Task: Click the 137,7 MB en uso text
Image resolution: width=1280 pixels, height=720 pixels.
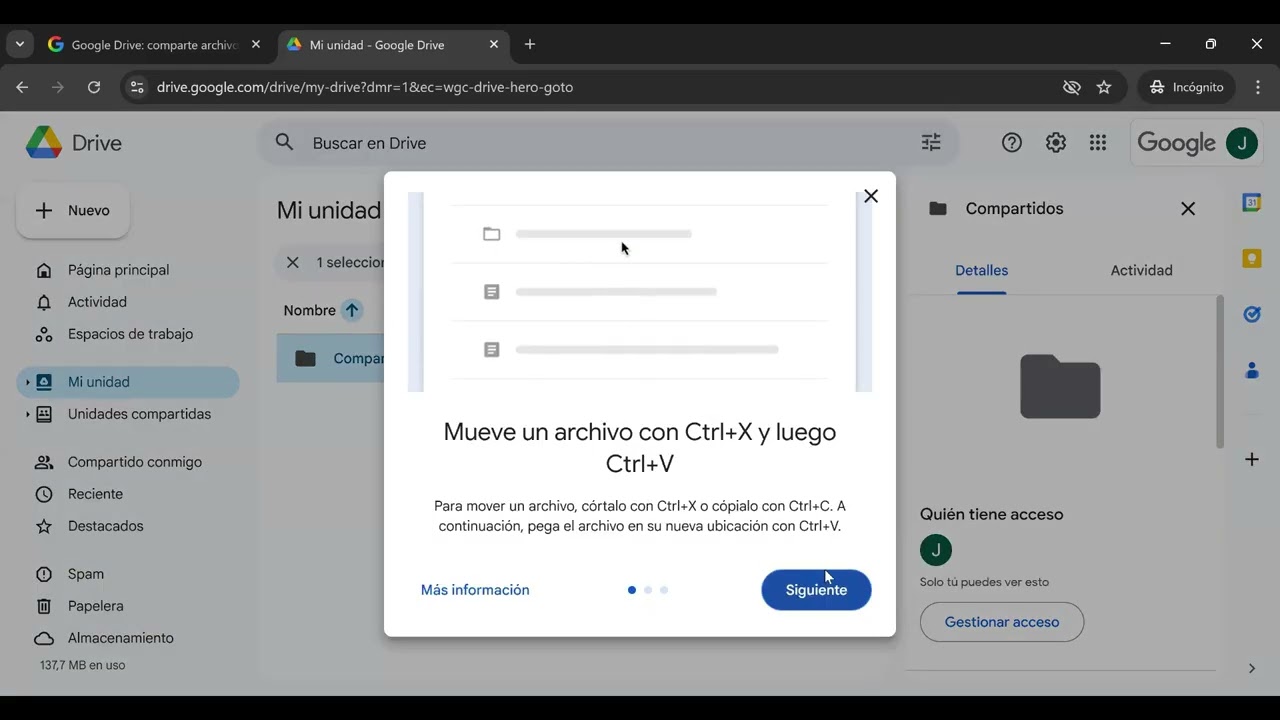Action: pyautogui.click(x=82, y=665)
